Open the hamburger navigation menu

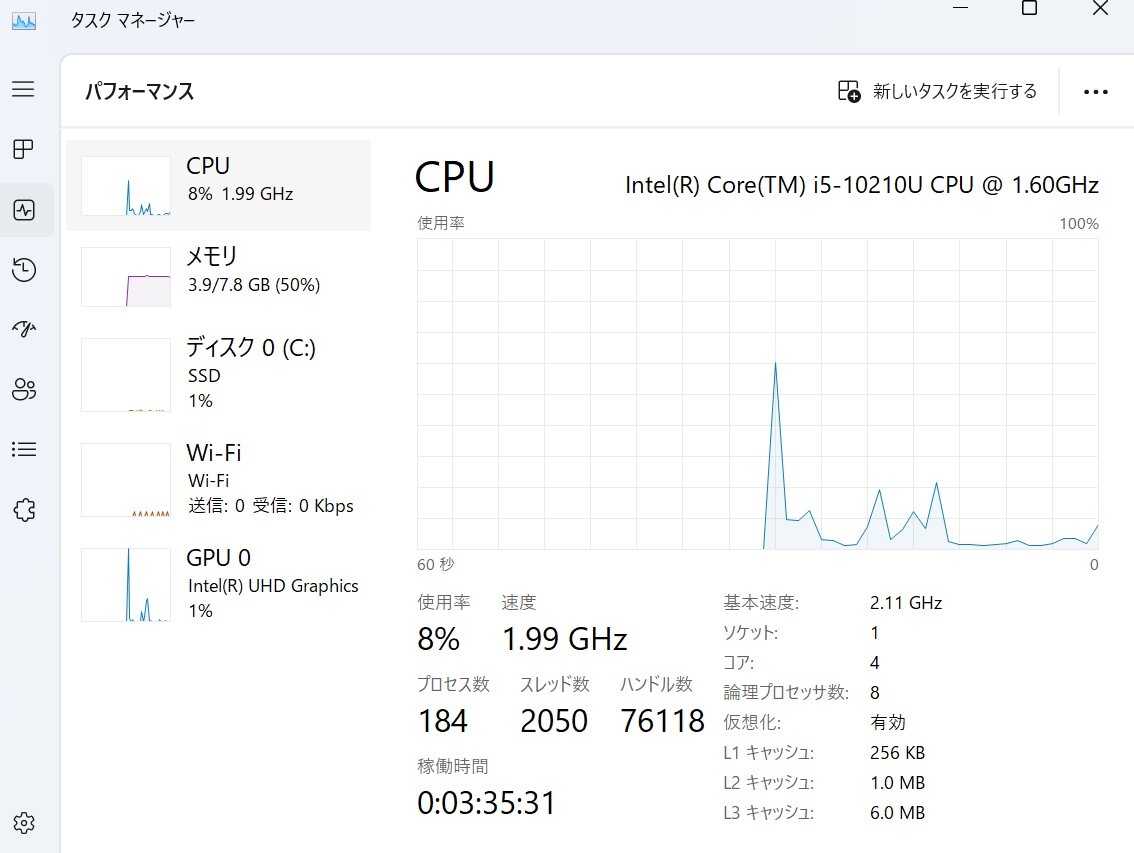23,89
